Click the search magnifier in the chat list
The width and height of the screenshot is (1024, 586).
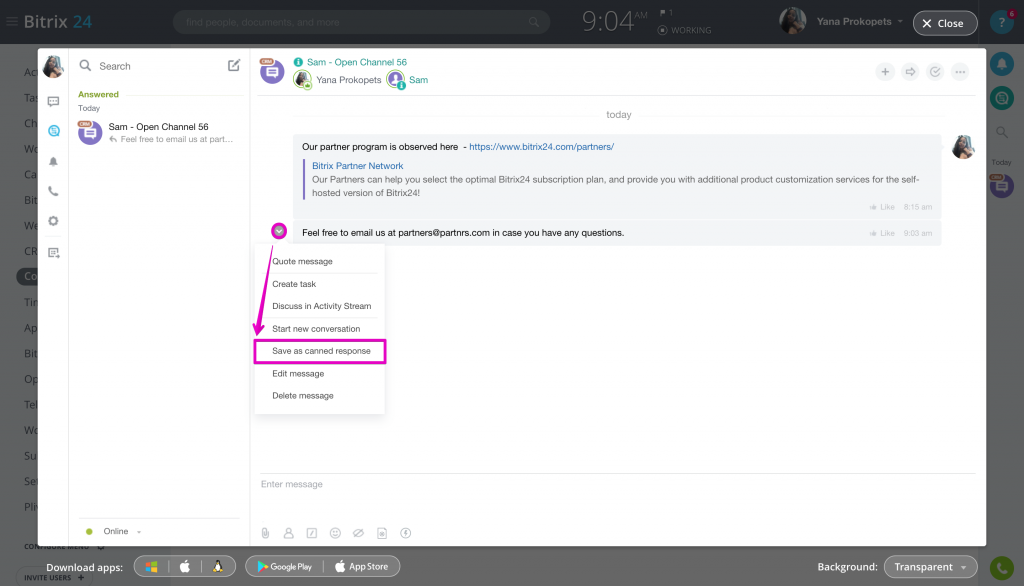[x=85, y=65]
